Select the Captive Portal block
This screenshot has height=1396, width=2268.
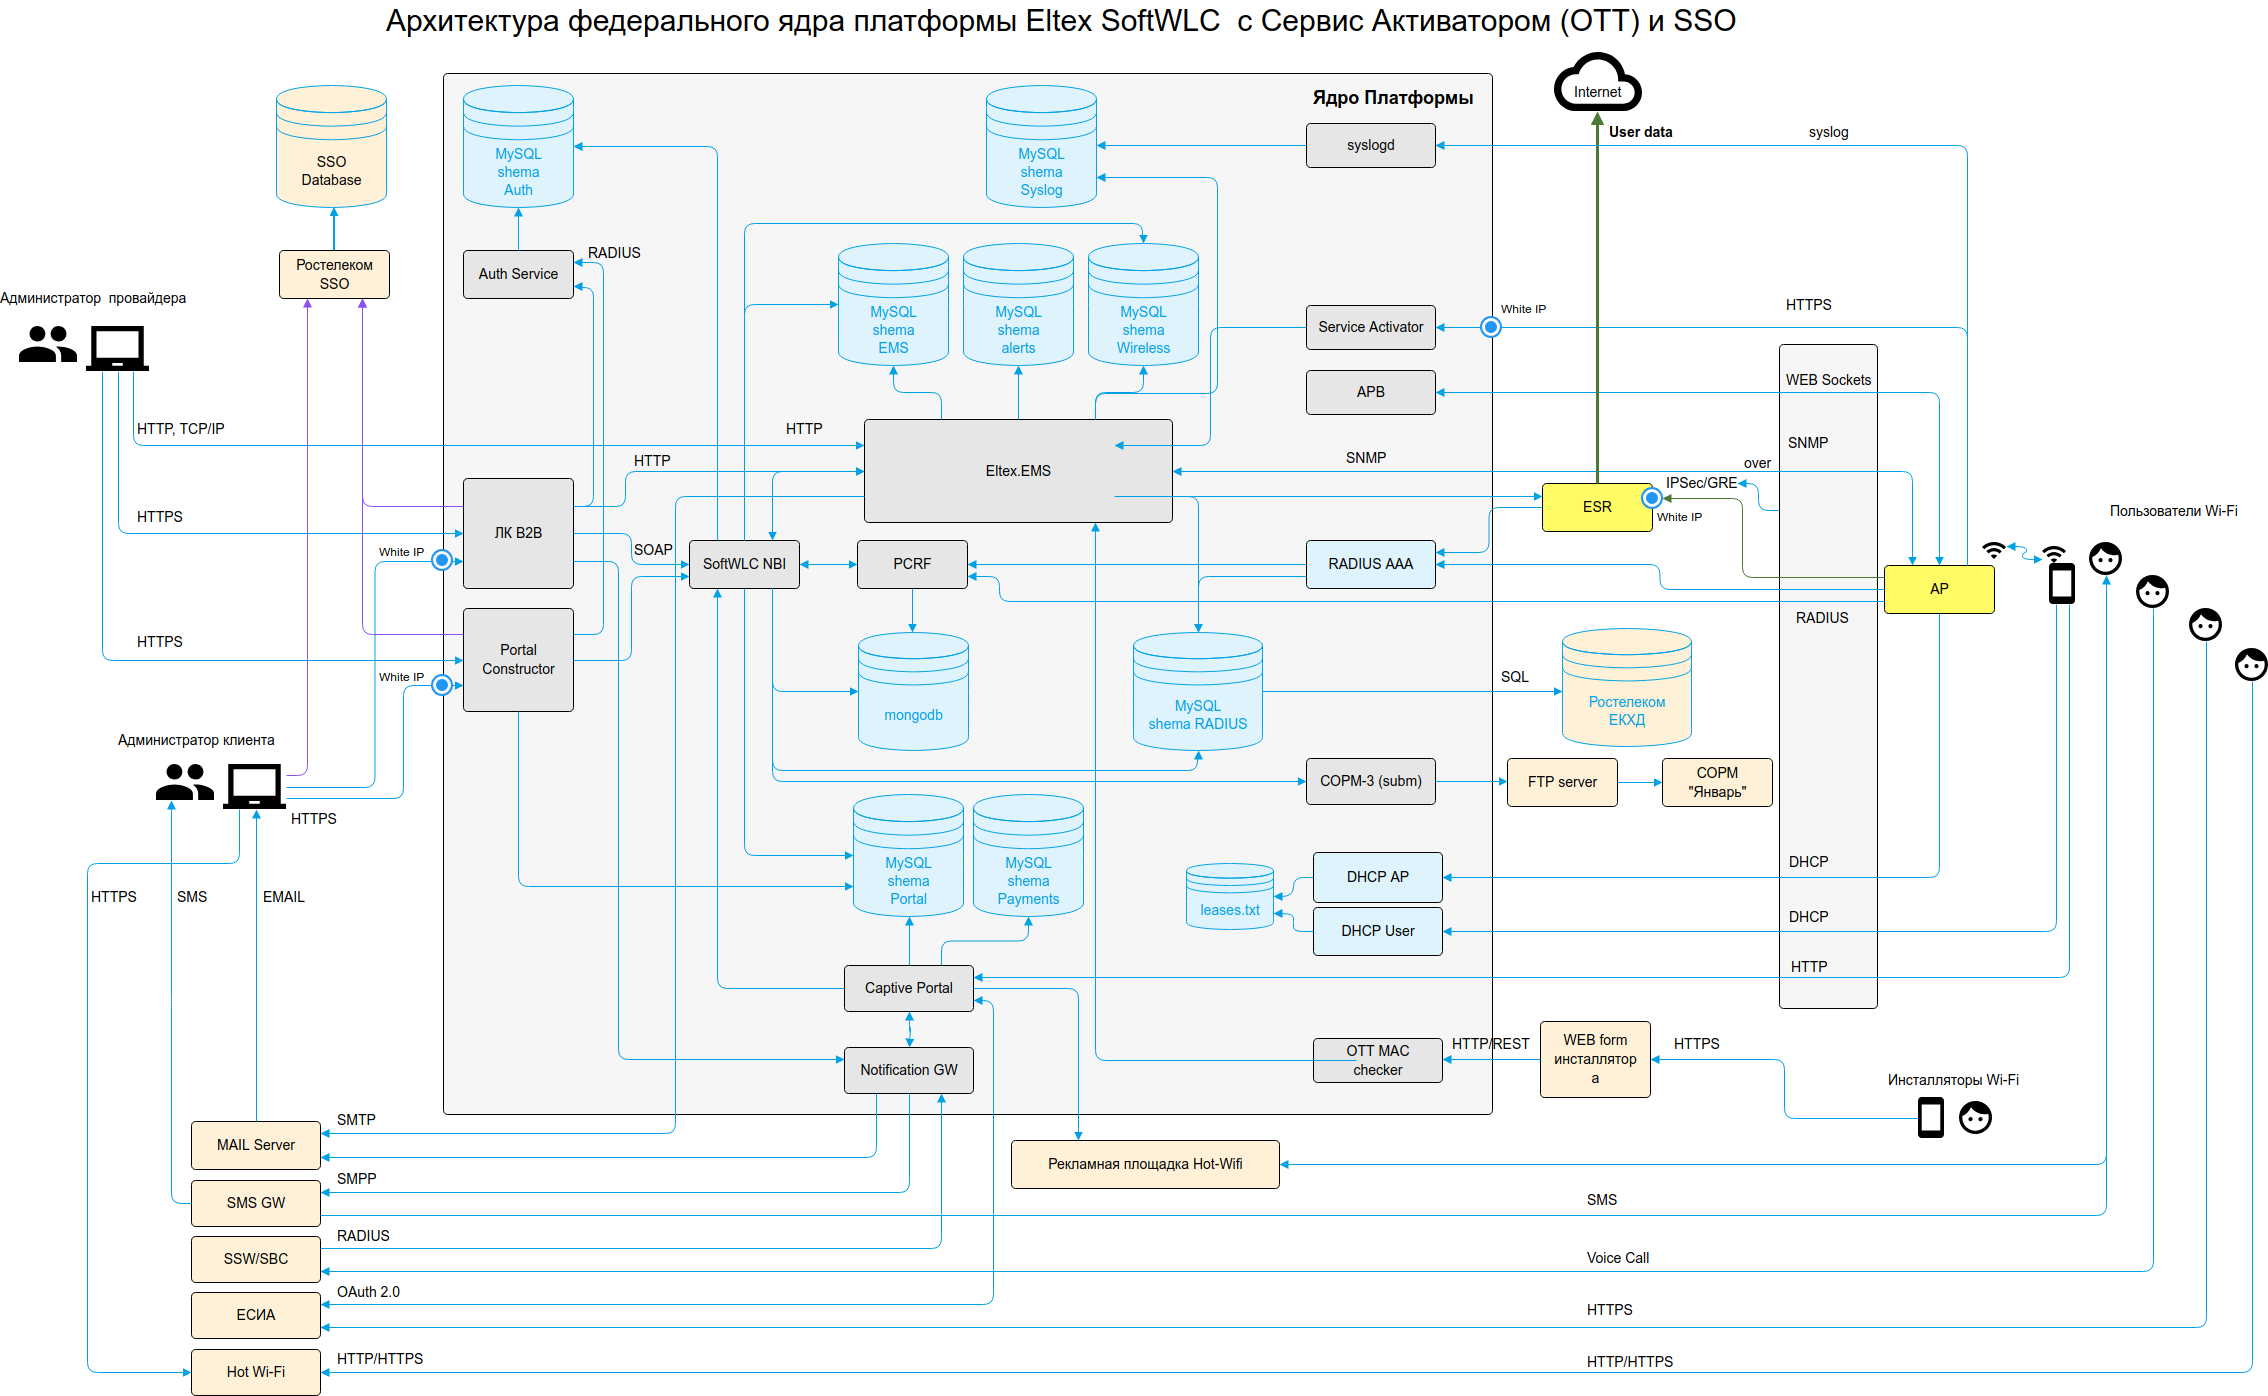[x=908, y=988]
